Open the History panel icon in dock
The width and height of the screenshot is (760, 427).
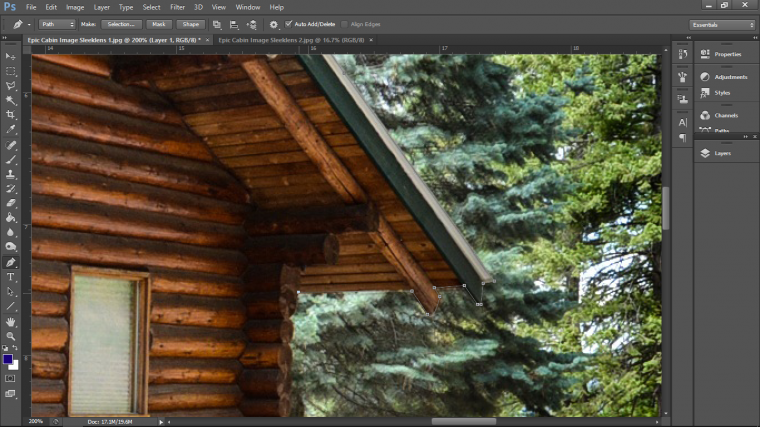click(x=682, y=54)
